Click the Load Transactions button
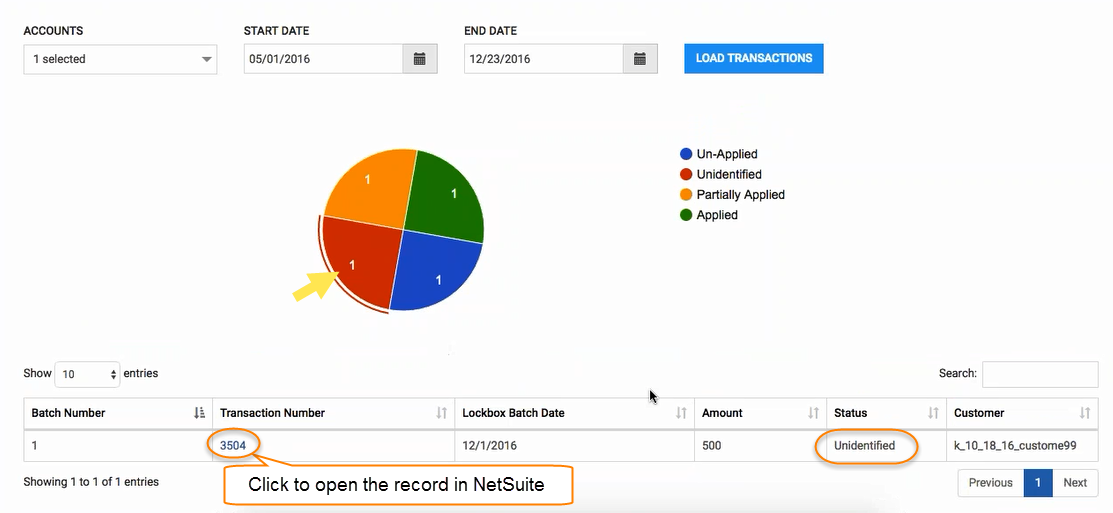The image size is (1113, 513). coord(754,58)
